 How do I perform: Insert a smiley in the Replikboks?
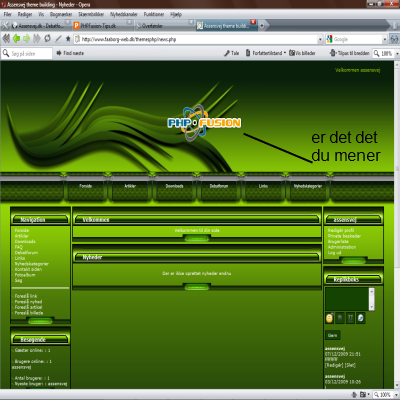click(x=329, y=318)
